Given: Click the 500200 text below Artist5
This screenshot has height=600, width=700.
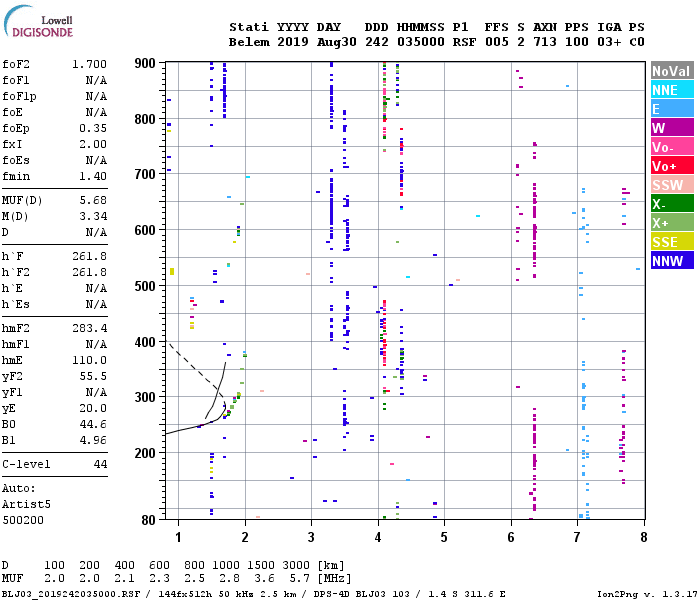Looking at the screenshot, I should click(23, 520).
